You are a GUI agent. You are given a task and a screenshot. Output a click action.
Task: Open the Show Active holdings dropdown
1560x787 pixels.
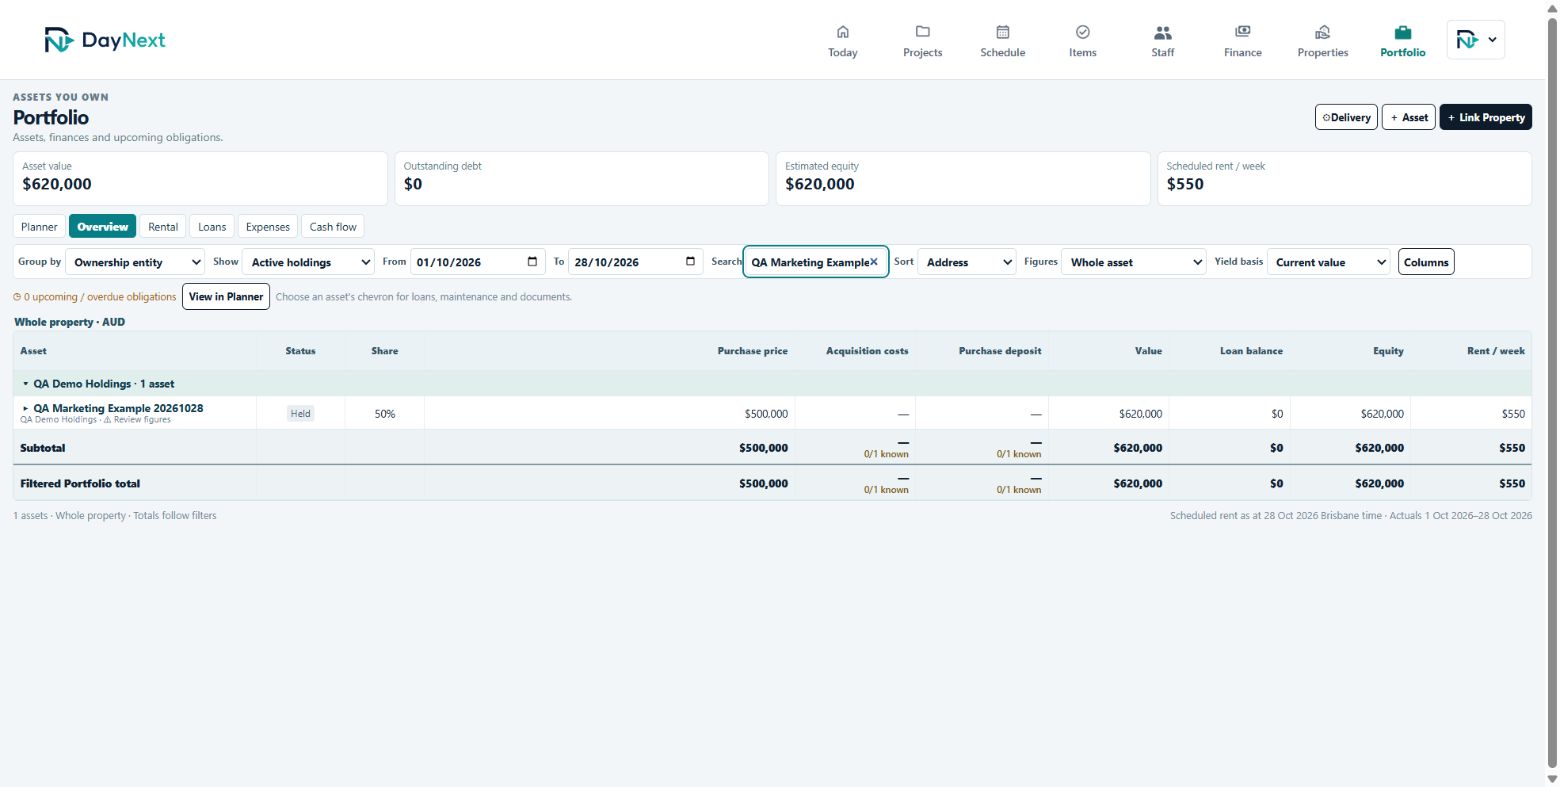coord(308,262)
